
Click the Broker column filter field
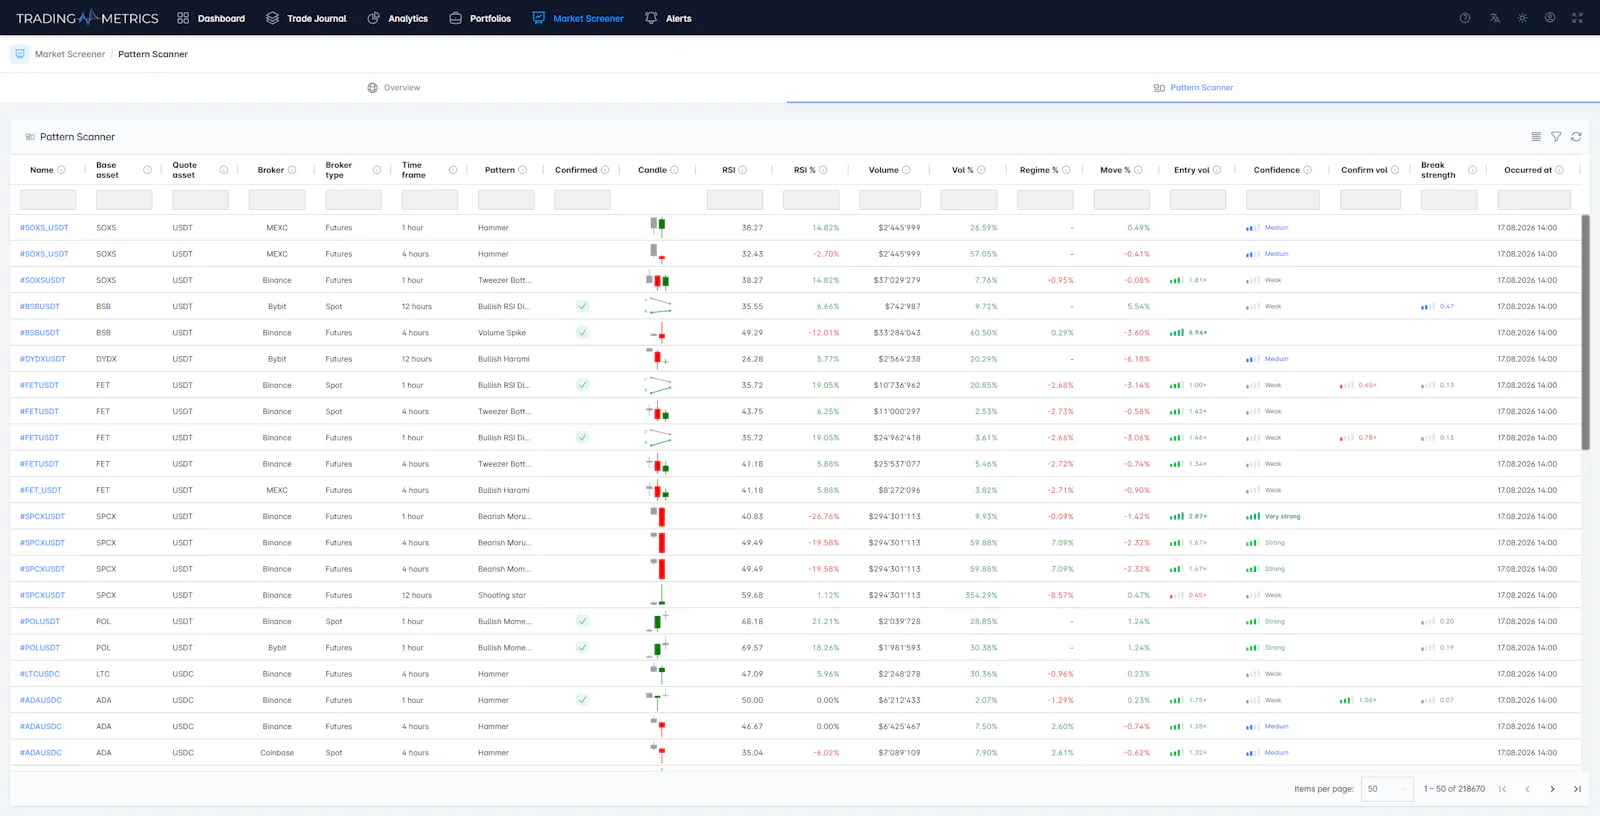point(277,200)
